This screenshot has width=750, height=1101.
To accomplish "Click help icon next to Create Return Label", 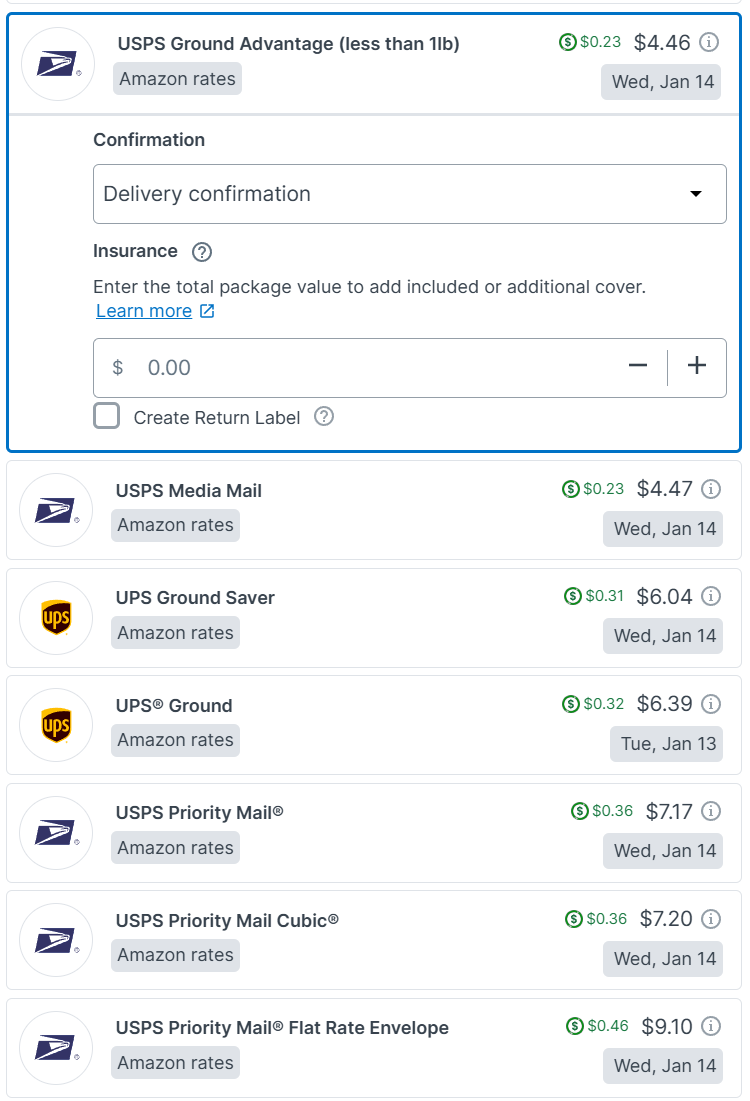I will click(324, 417).
